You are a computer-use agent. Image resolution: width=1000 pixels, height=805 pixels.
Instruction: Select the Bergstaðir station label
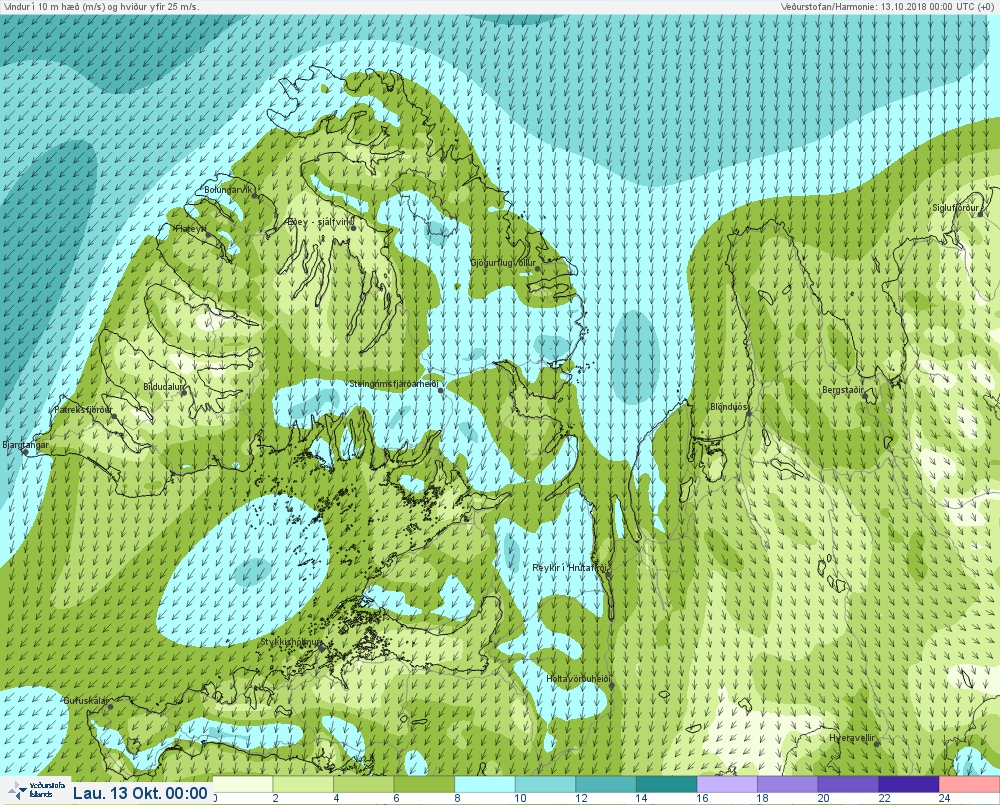coord(842,390)
